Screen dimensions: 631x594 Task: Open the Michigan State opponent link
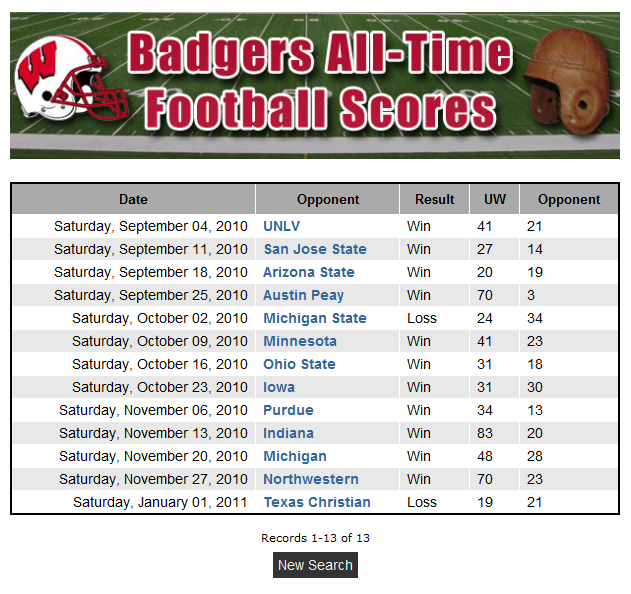(315, 318)
